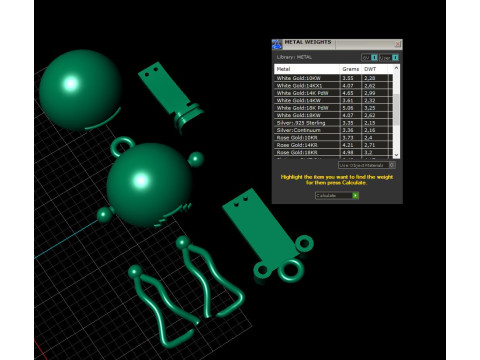Toggle the User library option
480x360 pixels.
tap(389, 58)
